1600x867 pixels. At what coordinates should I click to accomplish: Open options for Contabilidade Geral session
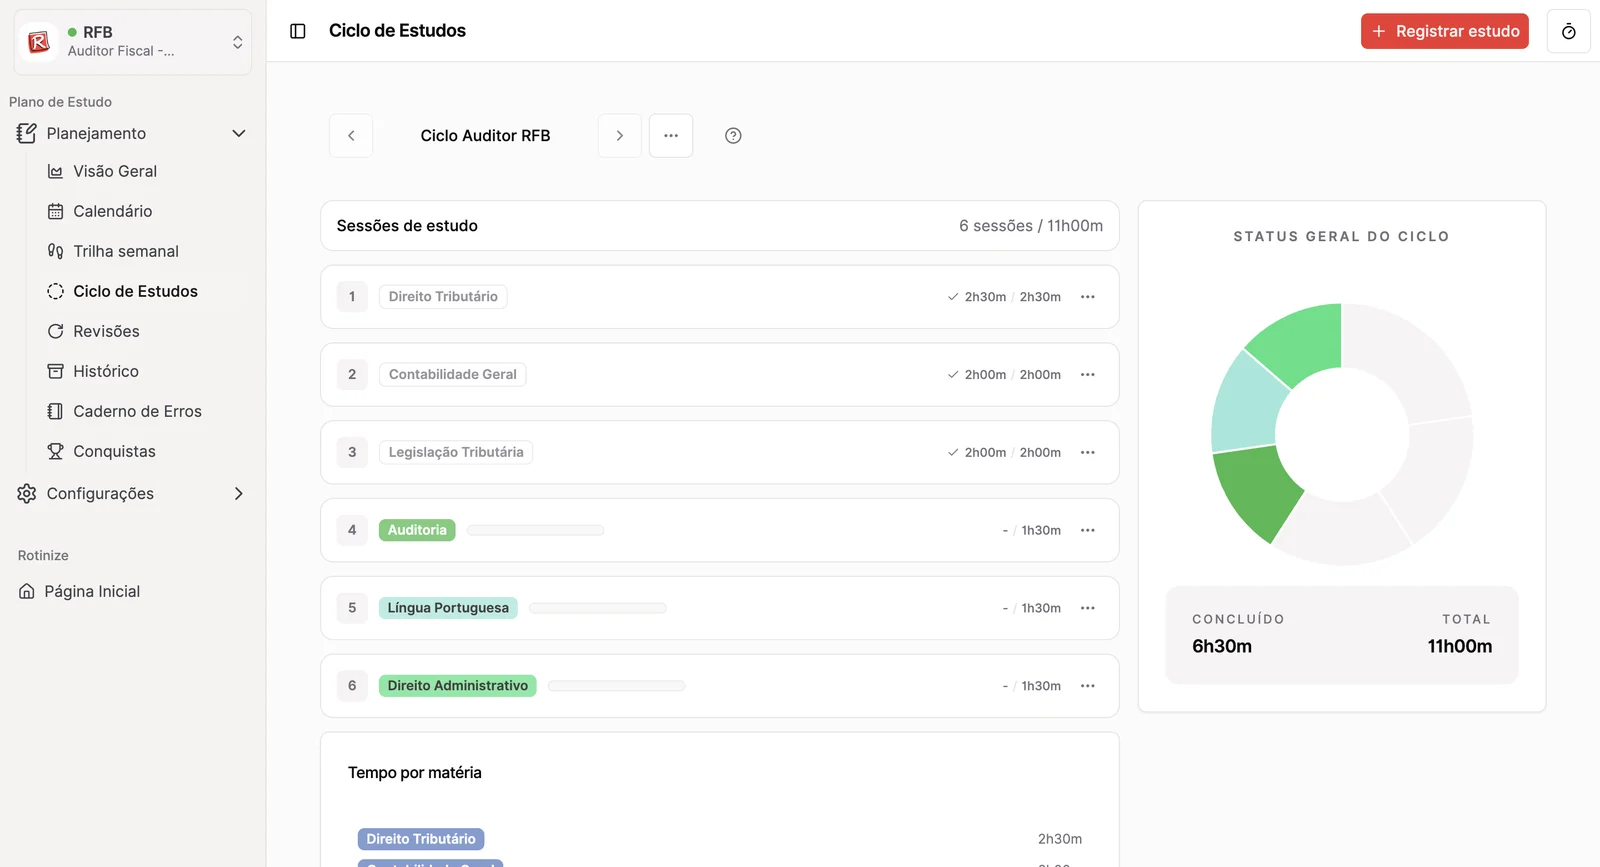pos(1088,375)
